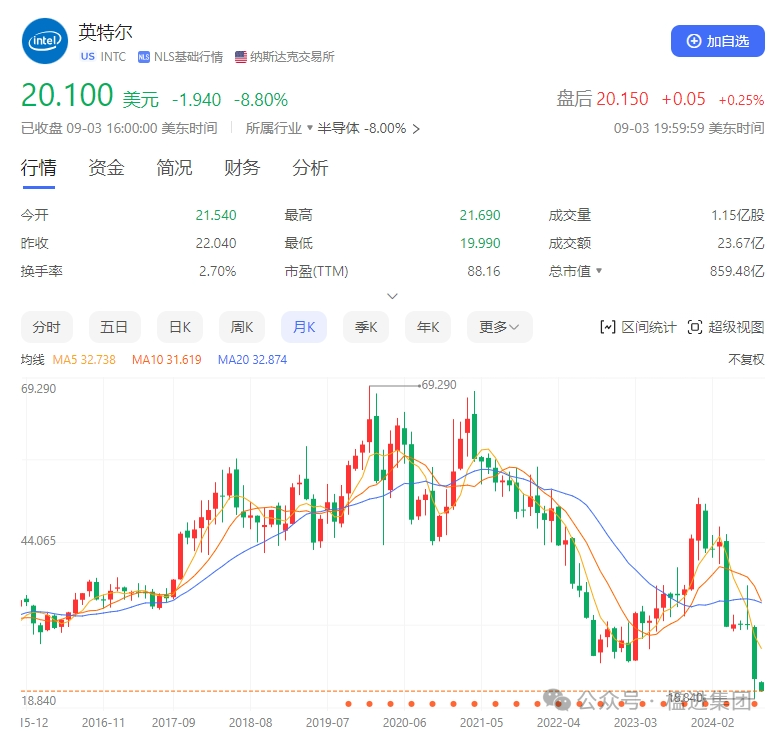This screenshot has width=776, height=731.
Task: Click the 不复权 adjustment setting
Action: pos(746,360)
